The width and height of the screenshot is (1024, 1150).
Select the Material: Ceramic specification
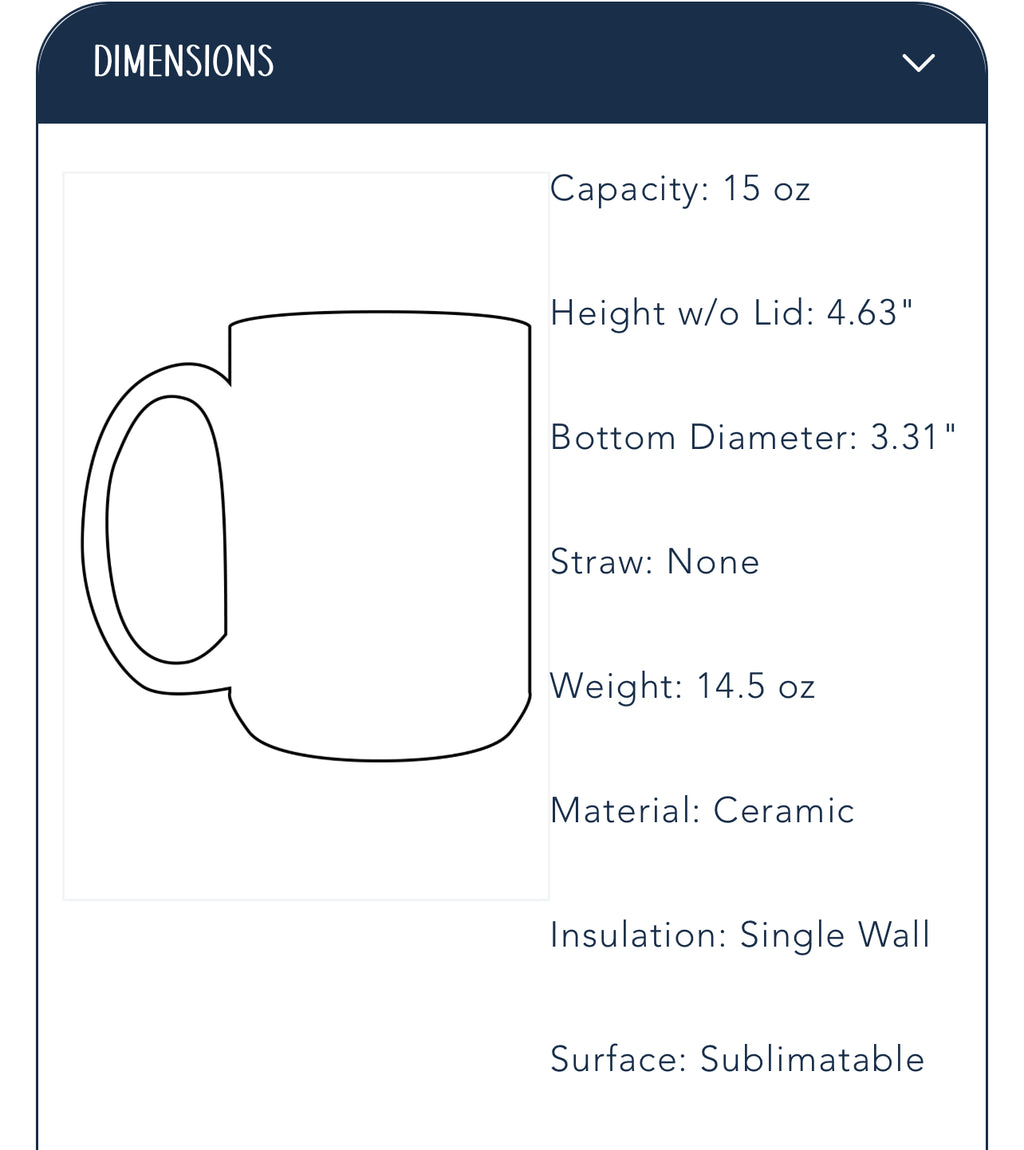click(702, 810)
